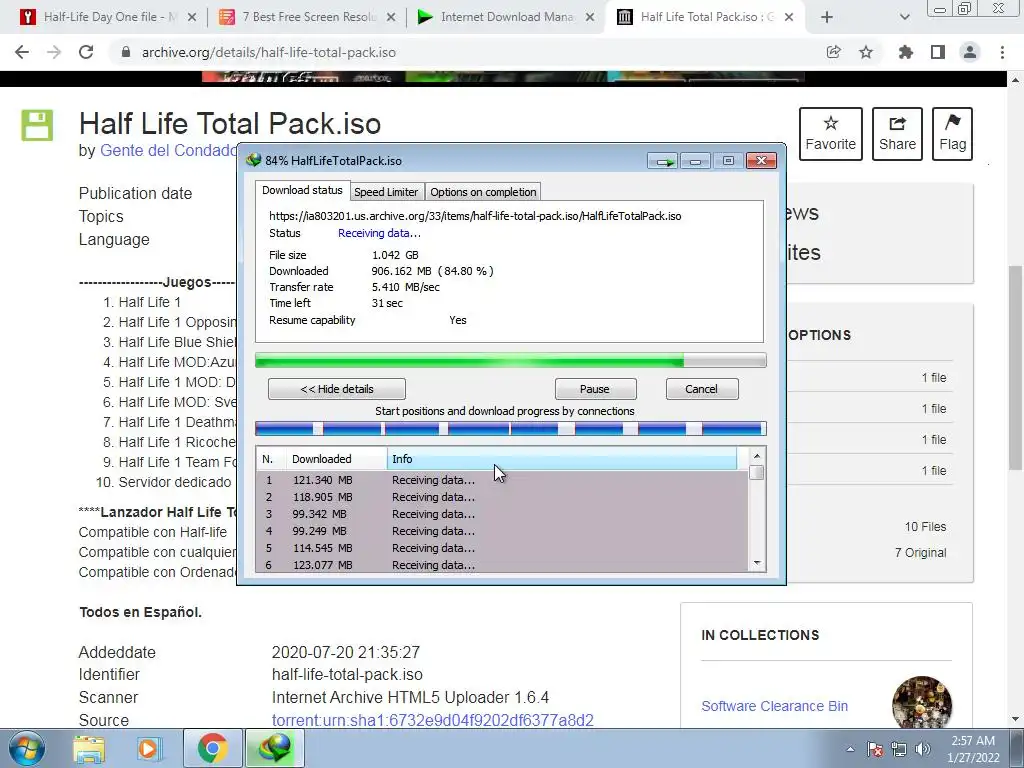Click the Info column header
The width and height of the screenshot is (1024, 768).
click(x=562, y=459)
